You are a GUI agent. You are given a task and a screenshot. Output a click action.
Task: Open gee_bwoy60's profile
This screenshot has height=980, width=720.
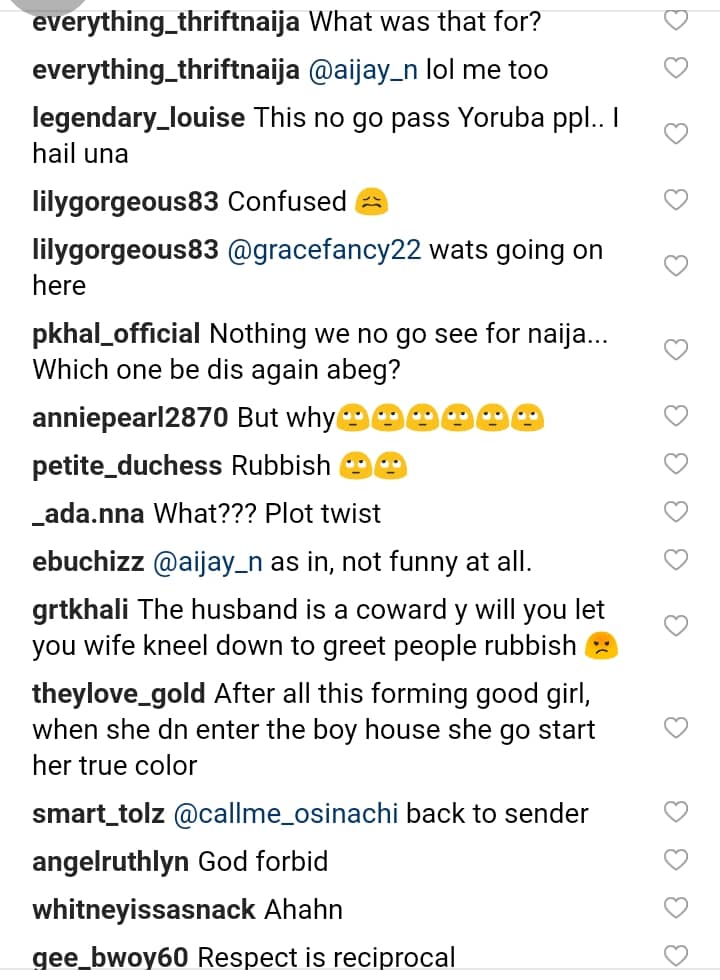click(111, 958)
